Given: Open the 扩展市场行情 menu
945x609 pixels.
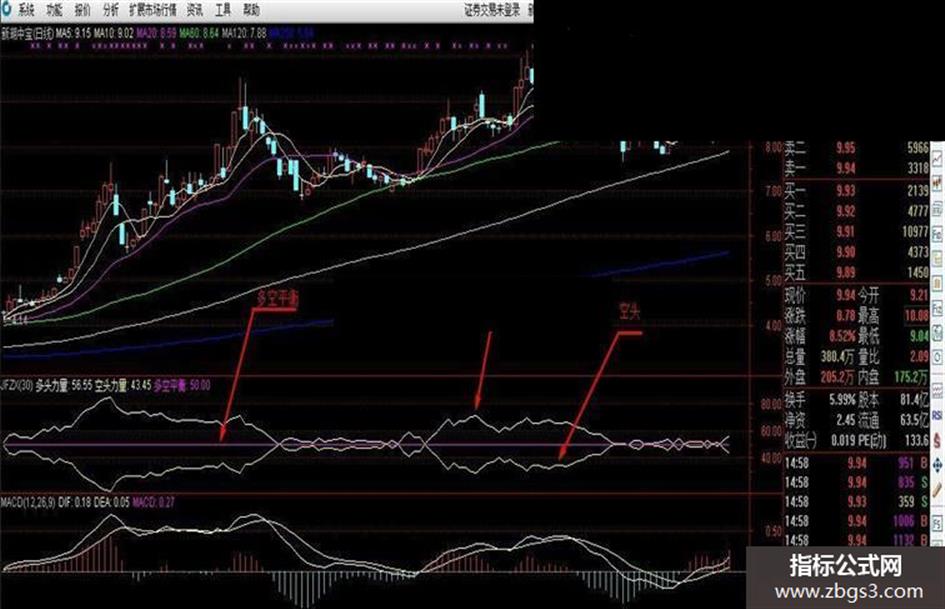Looking at the screenshot, I should (x=152, y=10).
